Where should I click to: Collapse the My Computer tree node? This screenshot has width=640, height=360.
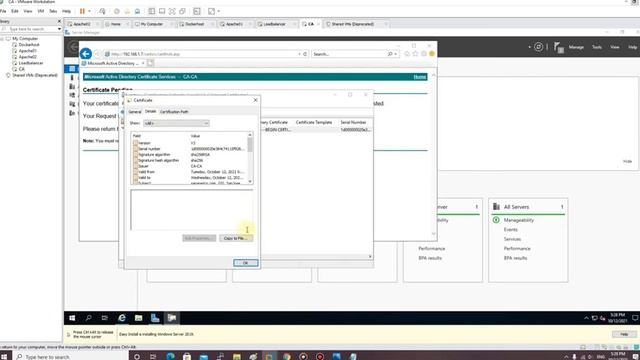(2, 39)
